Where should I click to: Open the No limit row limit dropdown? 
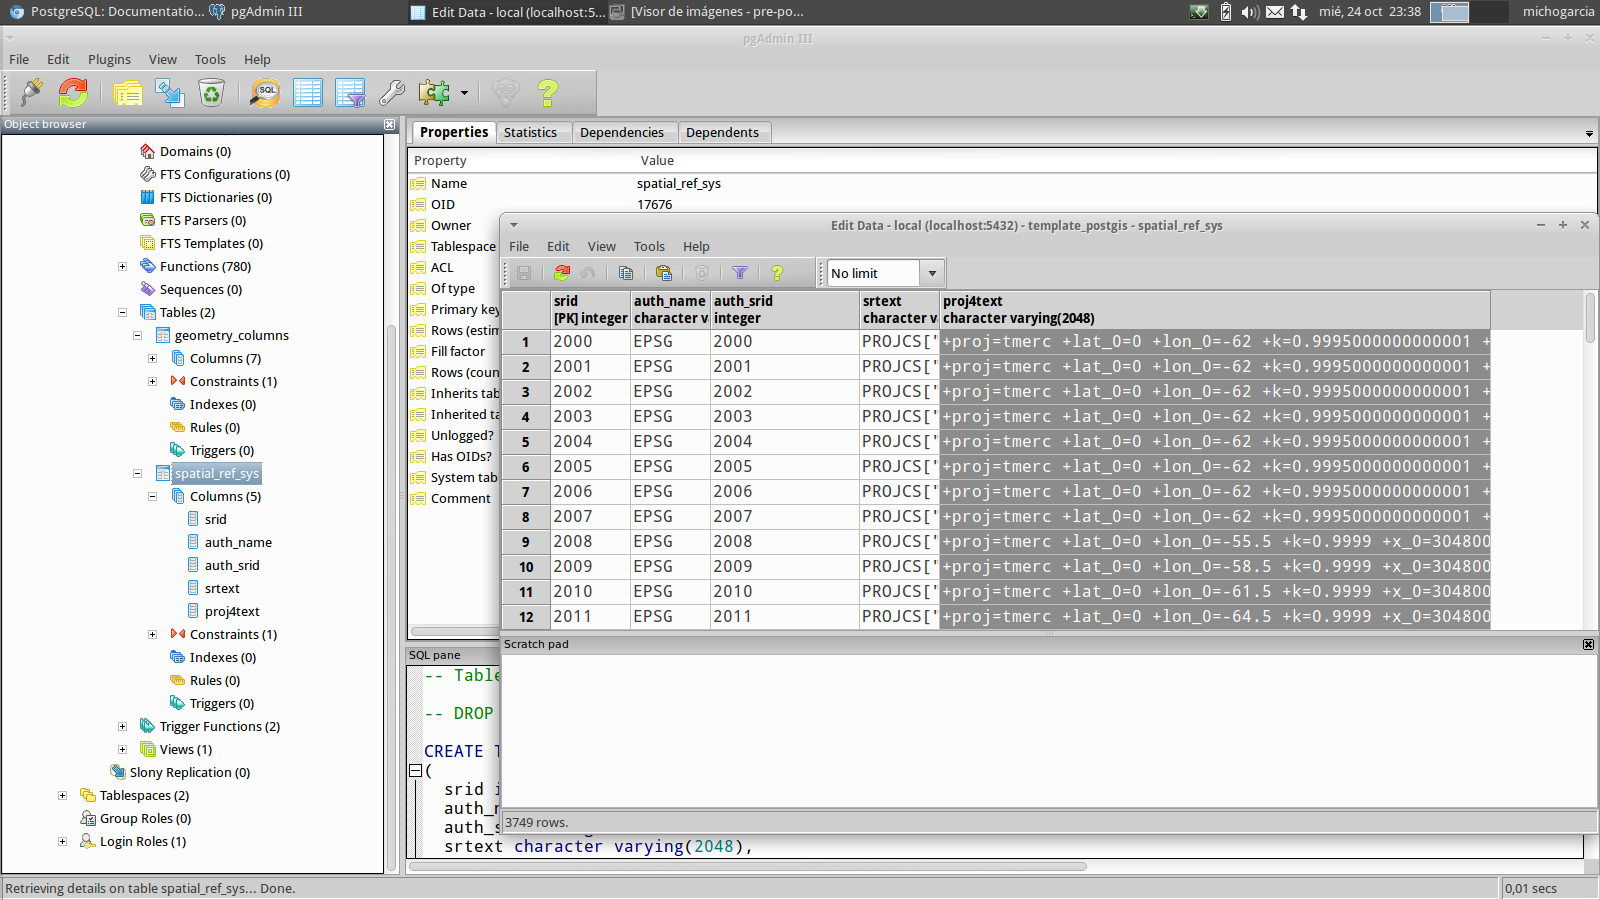tap(932, 273)
